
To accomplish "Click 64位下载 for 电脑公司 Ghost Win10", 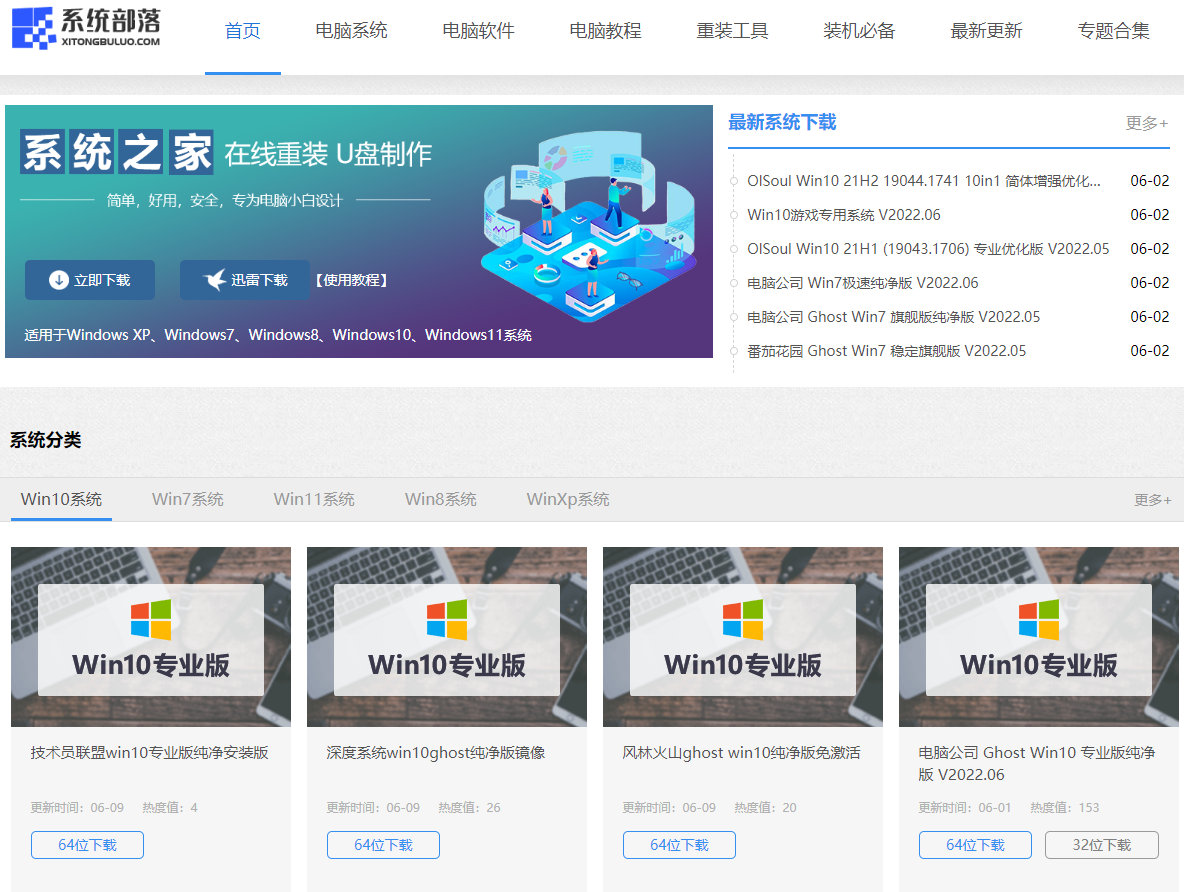I will [x=976, y=845].
